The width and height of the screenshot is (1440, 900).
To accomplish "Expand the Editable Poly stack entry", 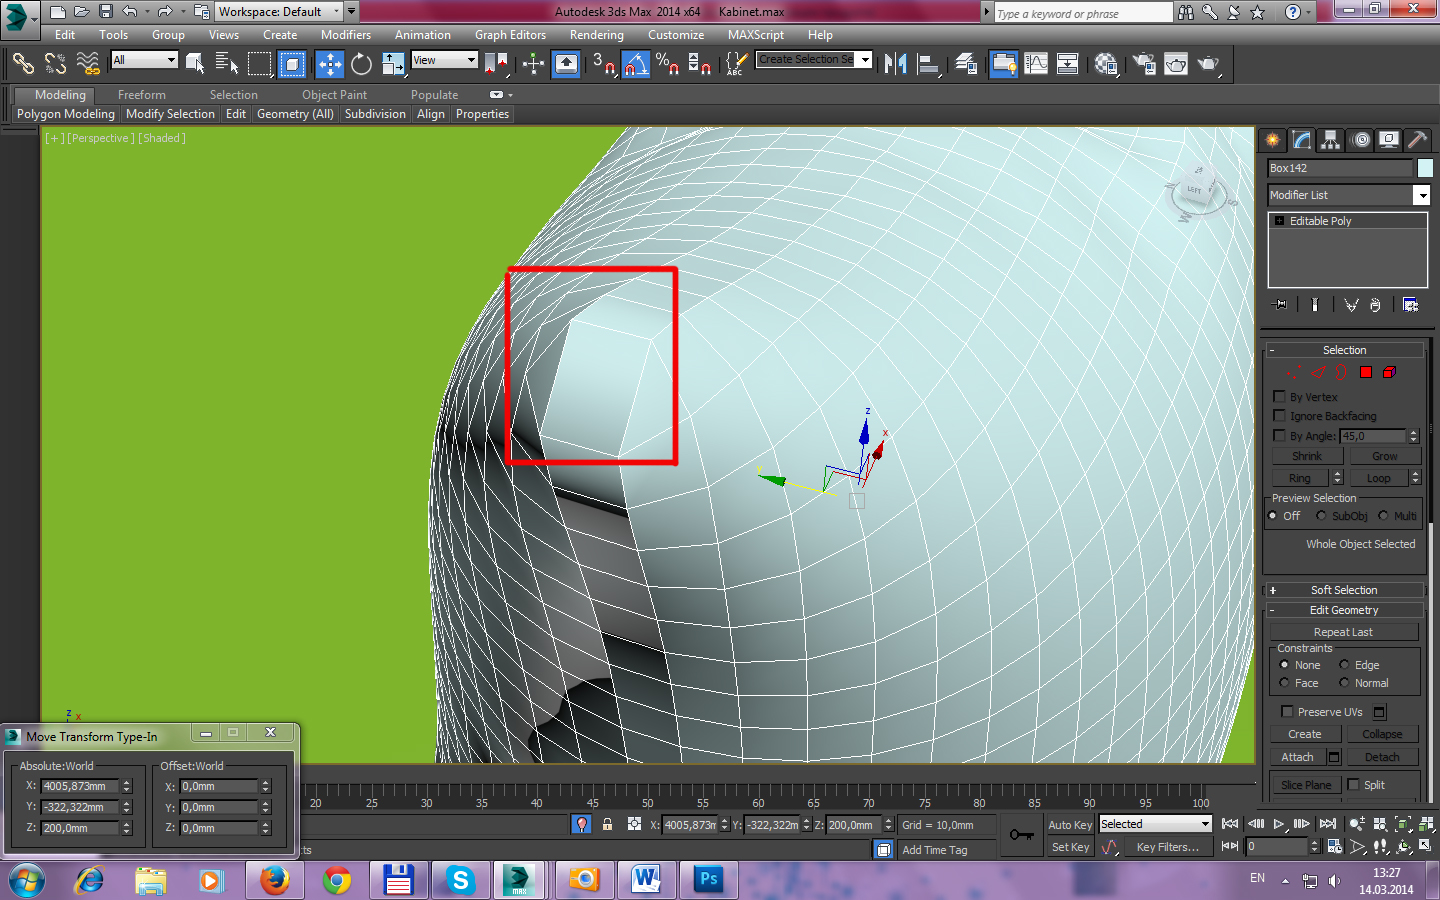I will click(x=1278, y=221).
